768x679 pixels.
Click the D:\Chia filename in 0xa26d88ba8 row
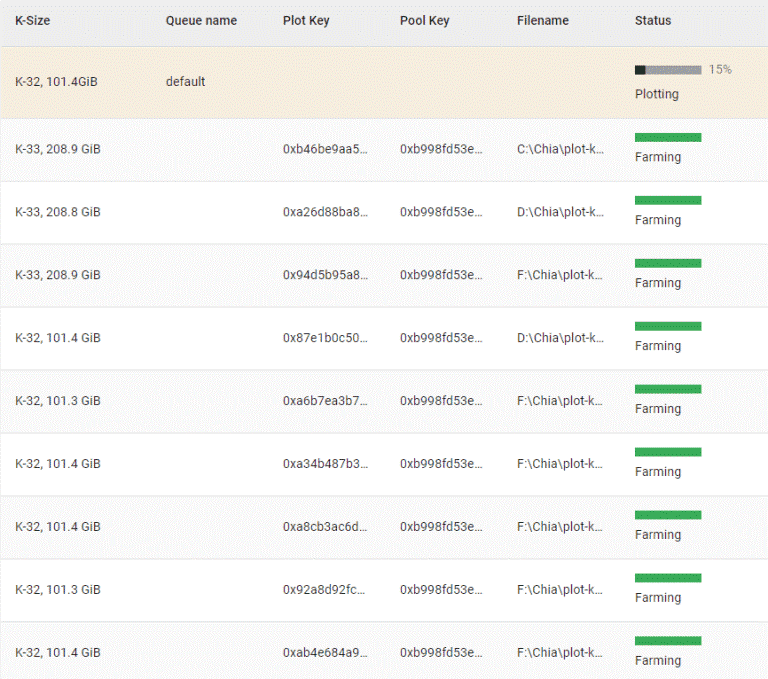click(560, 212)
